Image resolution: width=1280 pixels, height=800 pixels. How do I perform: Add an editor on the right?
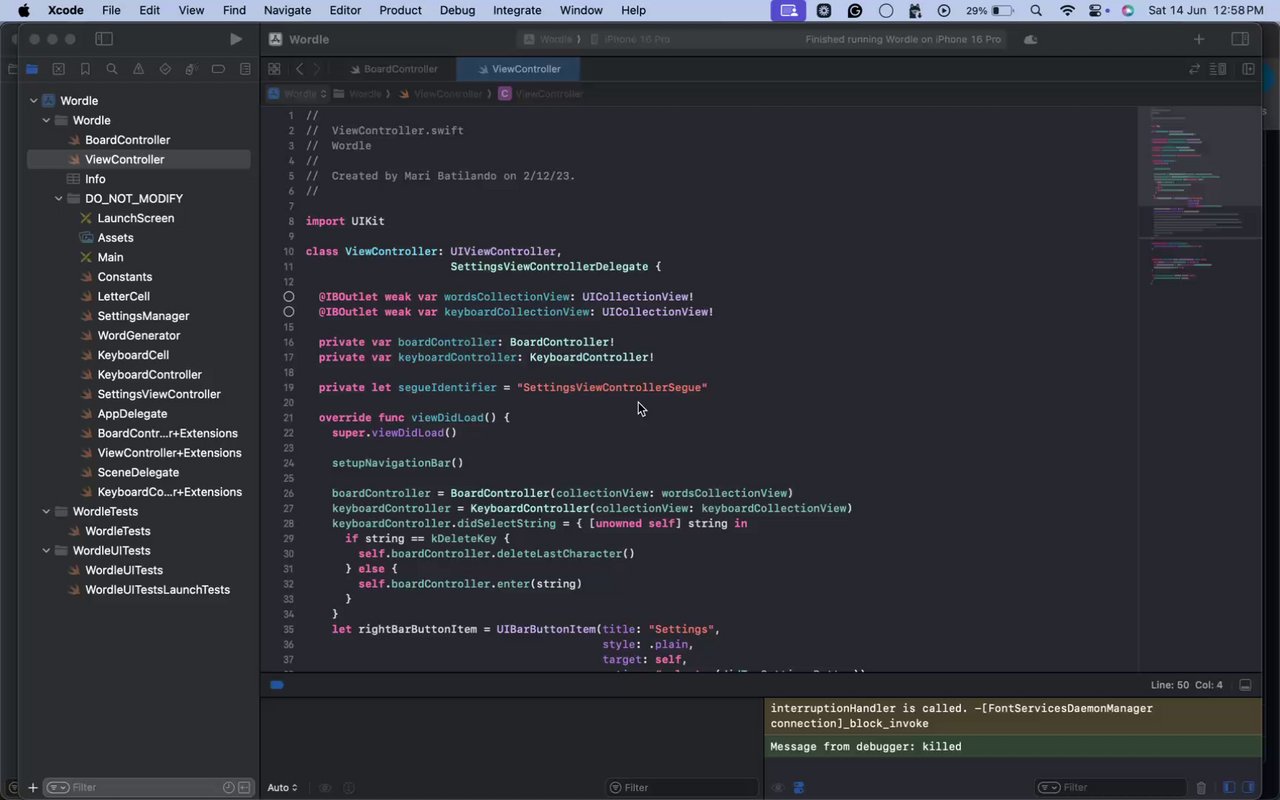click(x=1248, y=69)
